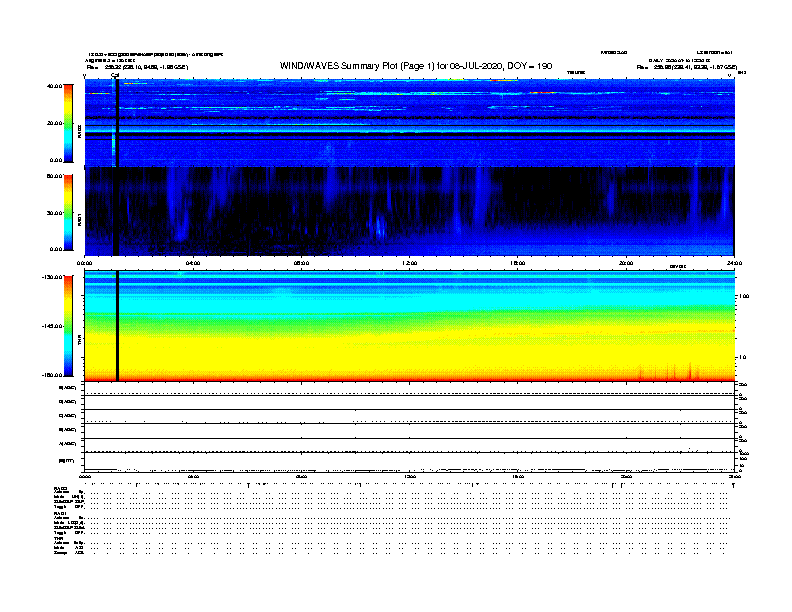Click the 60.00 label on RAD1 scale
This screenshot has height=612, width=792.
(54, 176)
